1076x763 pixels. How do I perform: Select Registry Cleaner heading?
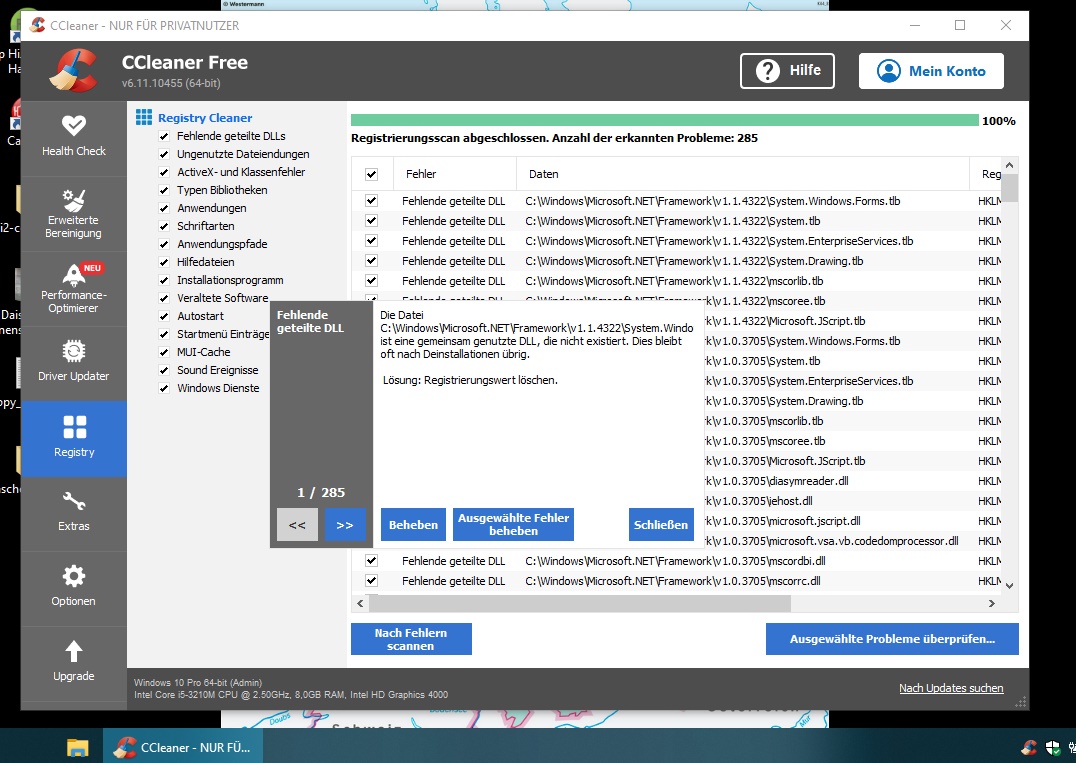tap(205, 118)
